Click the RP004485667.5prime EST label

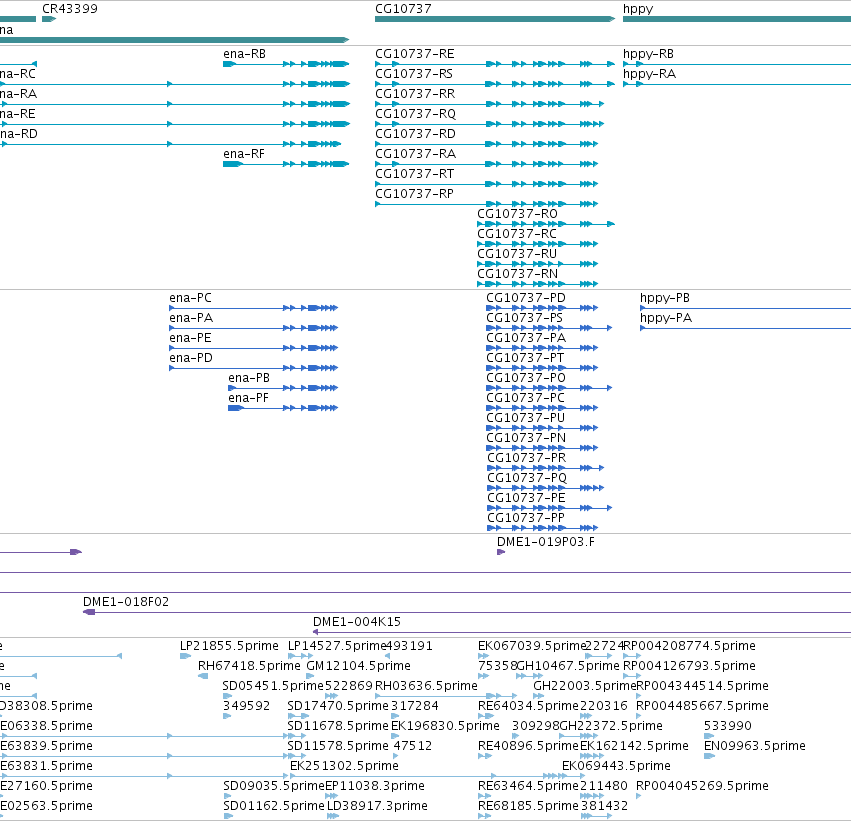click(x=702, y=706)
